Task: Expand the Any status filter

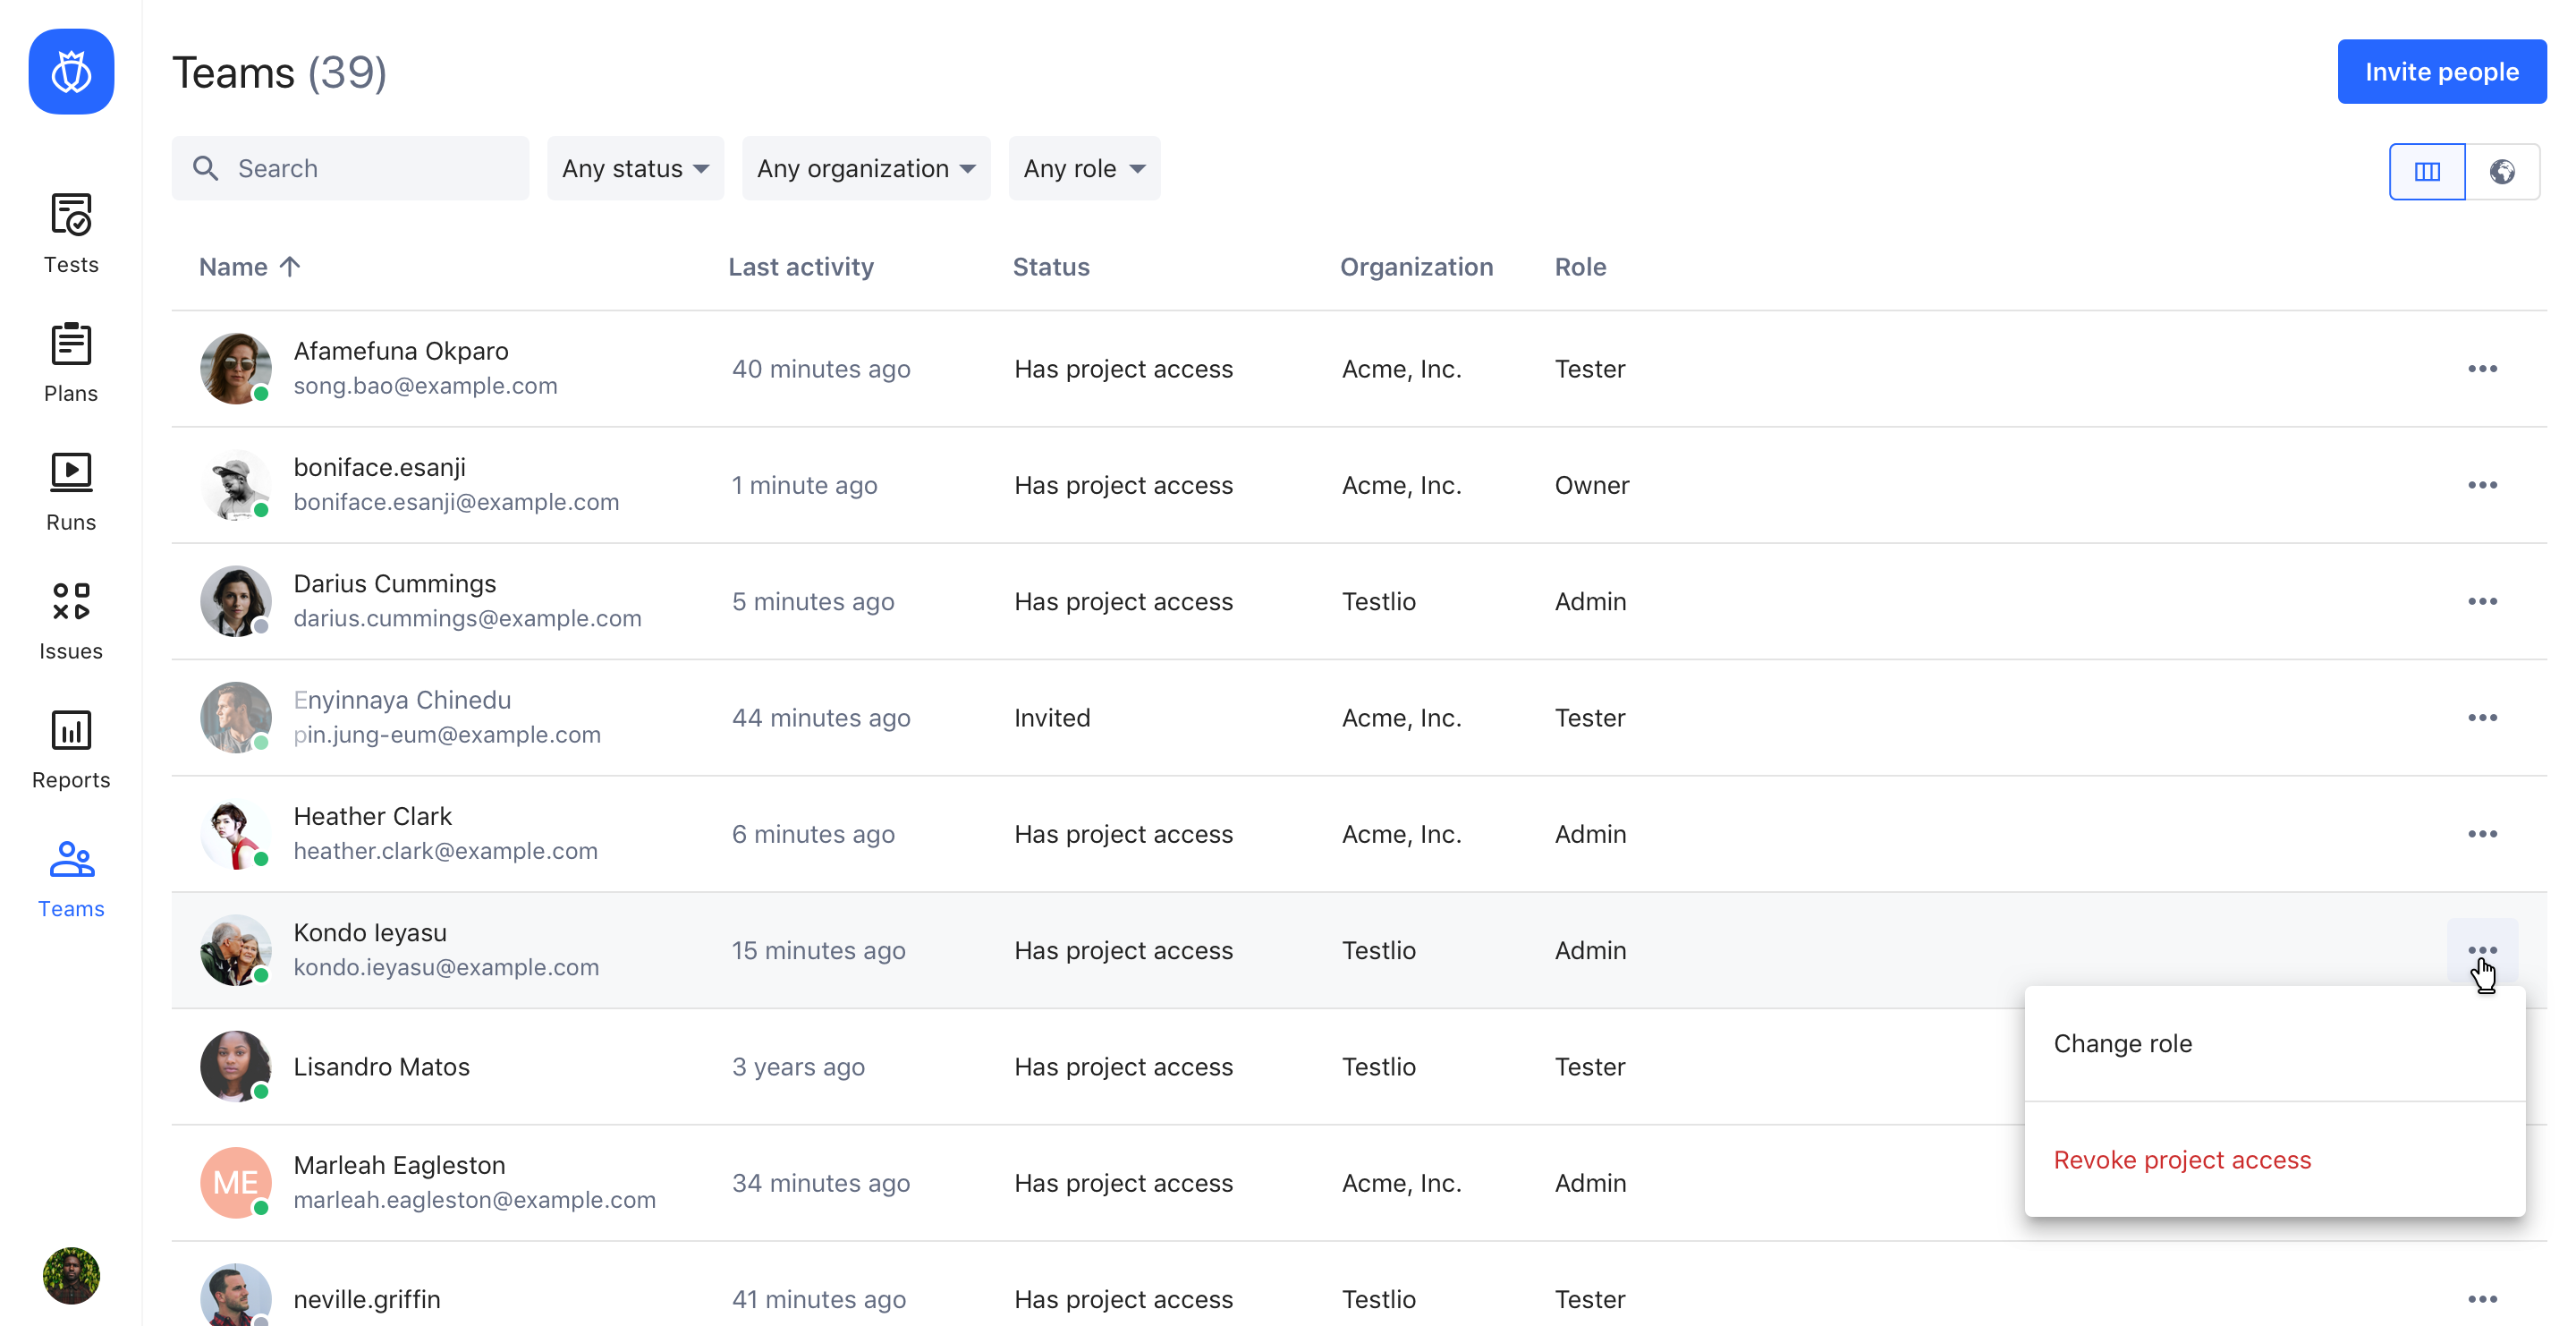Action: 635,168
